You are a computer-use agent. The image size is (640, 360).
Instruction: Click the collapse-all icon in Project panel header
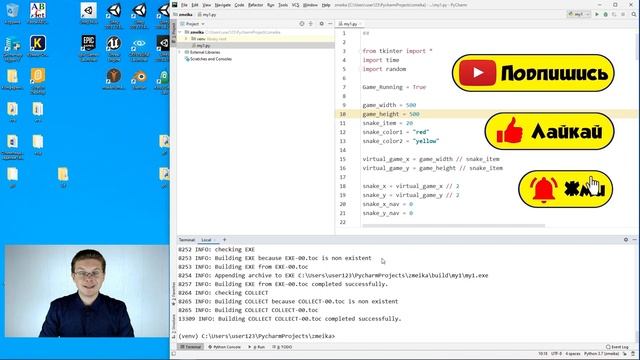(311, 24)
